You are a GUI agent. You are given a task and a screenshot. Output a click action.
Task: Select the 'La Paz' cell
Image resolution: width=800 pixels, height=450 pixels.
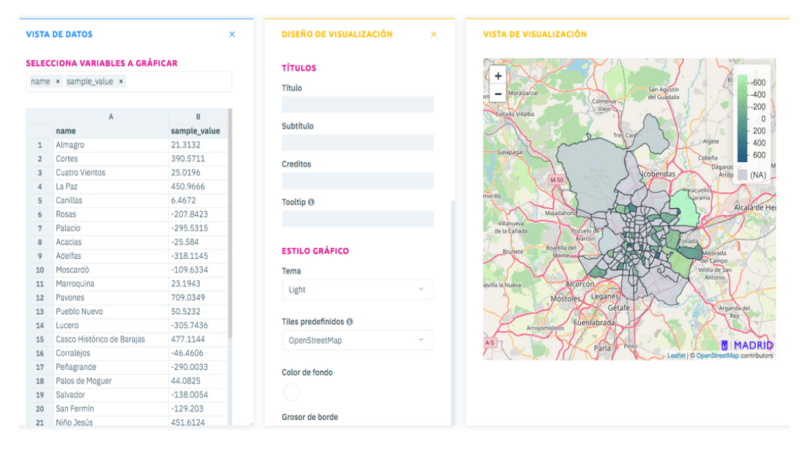[x=111, y=187]
